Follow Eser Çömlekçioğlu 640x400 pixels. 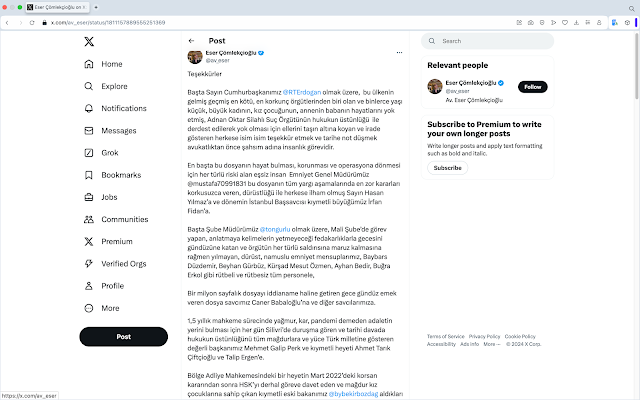click(x=533, y=87)
